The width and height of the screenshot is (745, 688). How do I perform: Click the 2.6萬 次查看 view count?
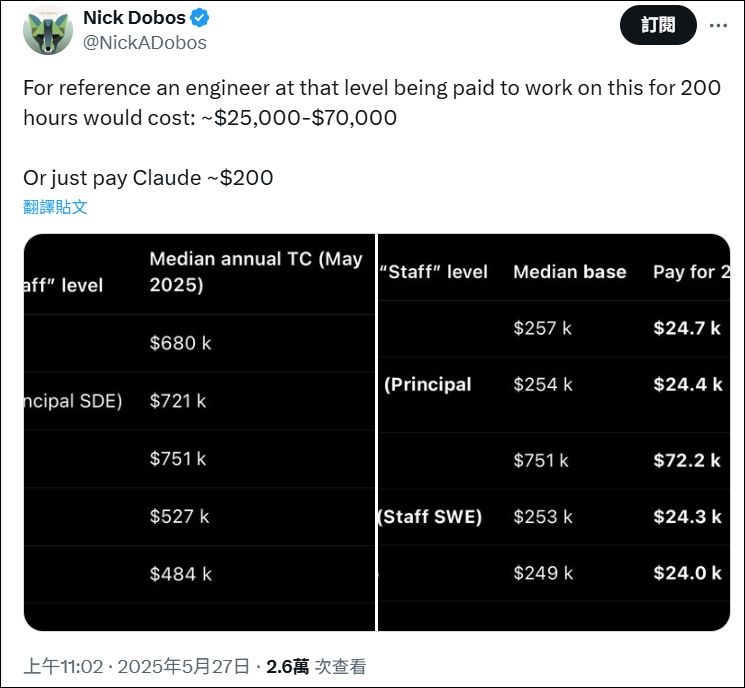(316, 667)
